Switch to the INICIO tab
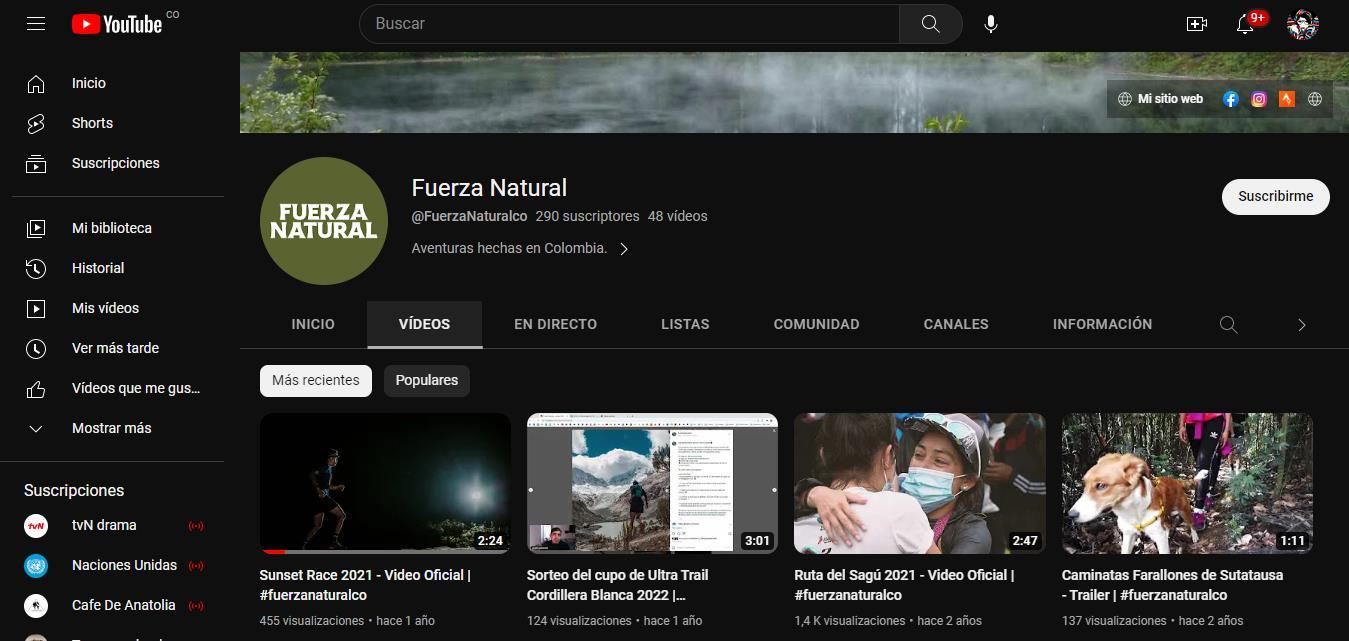1349x641 pixels. tap(313, 324)
